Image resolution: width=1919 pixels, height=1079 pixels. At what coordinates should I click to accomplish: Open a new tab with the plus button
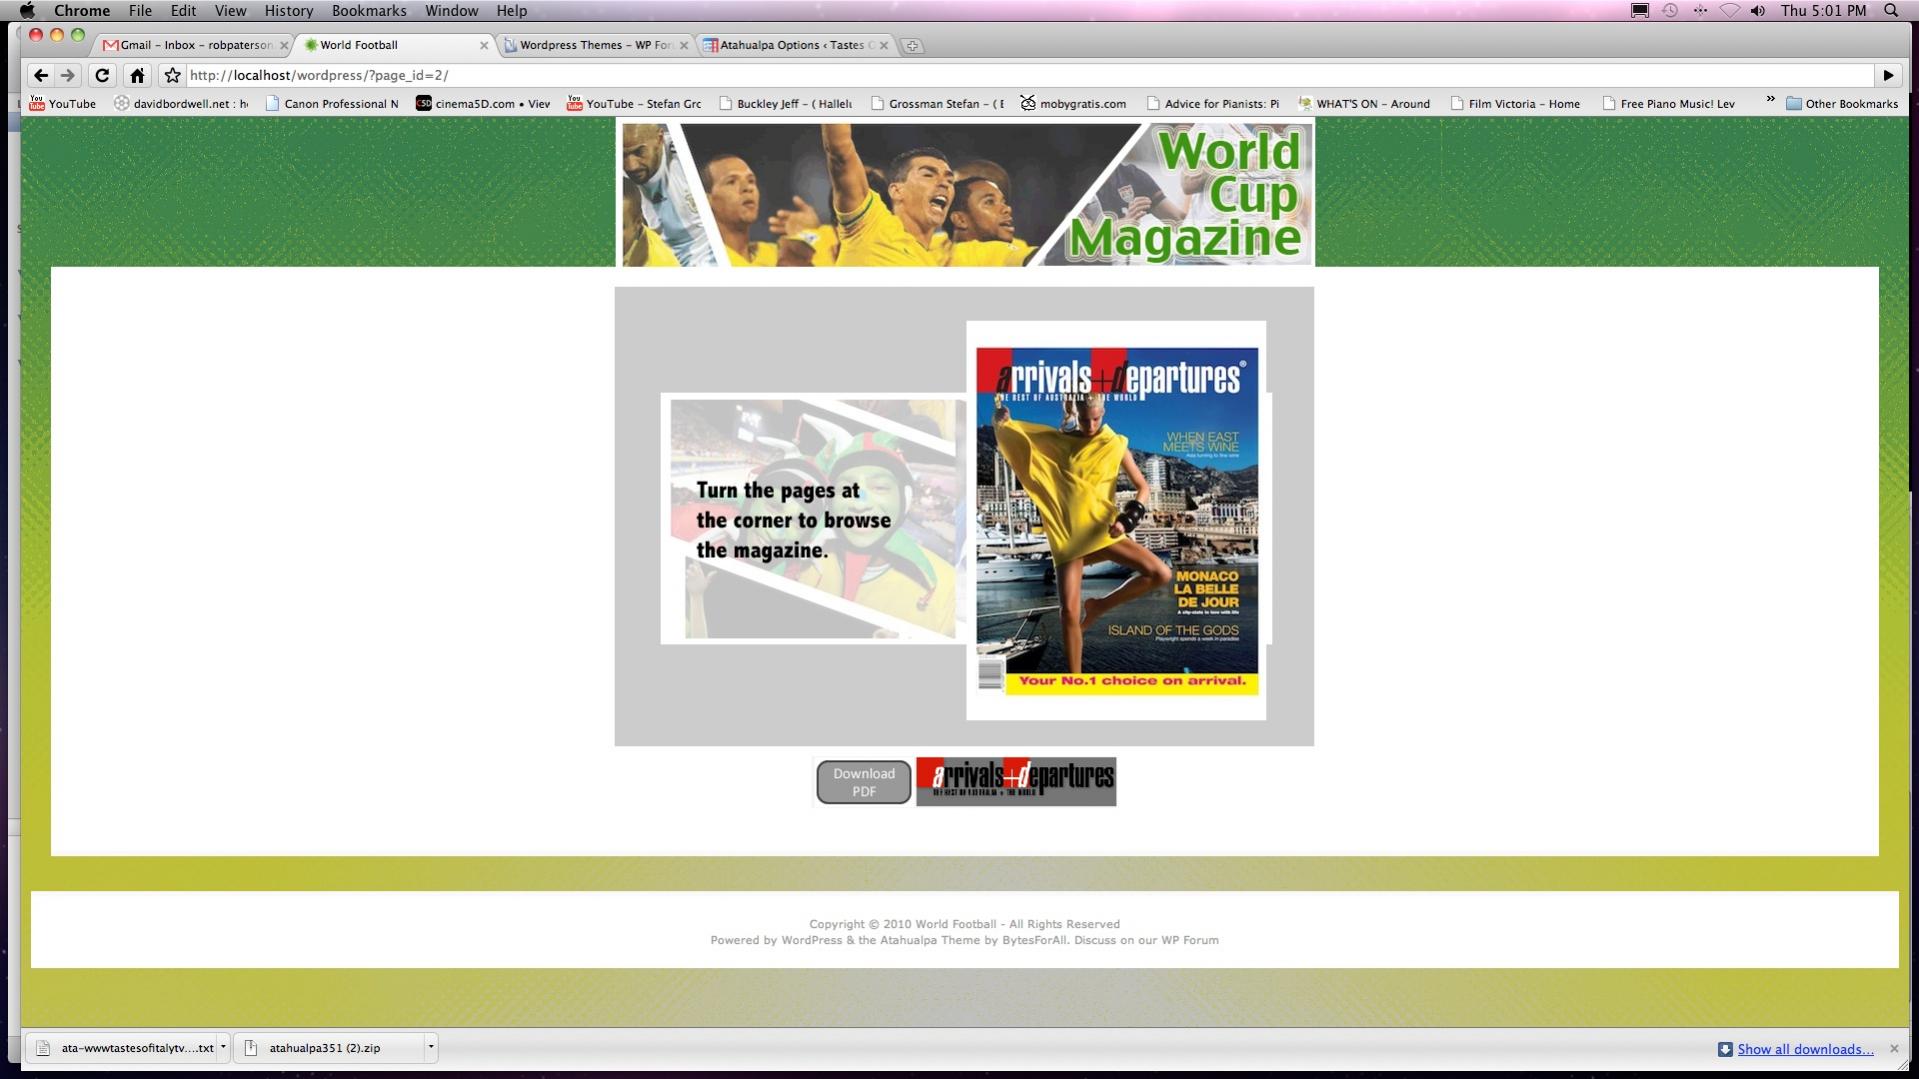(x=912, y=45)
